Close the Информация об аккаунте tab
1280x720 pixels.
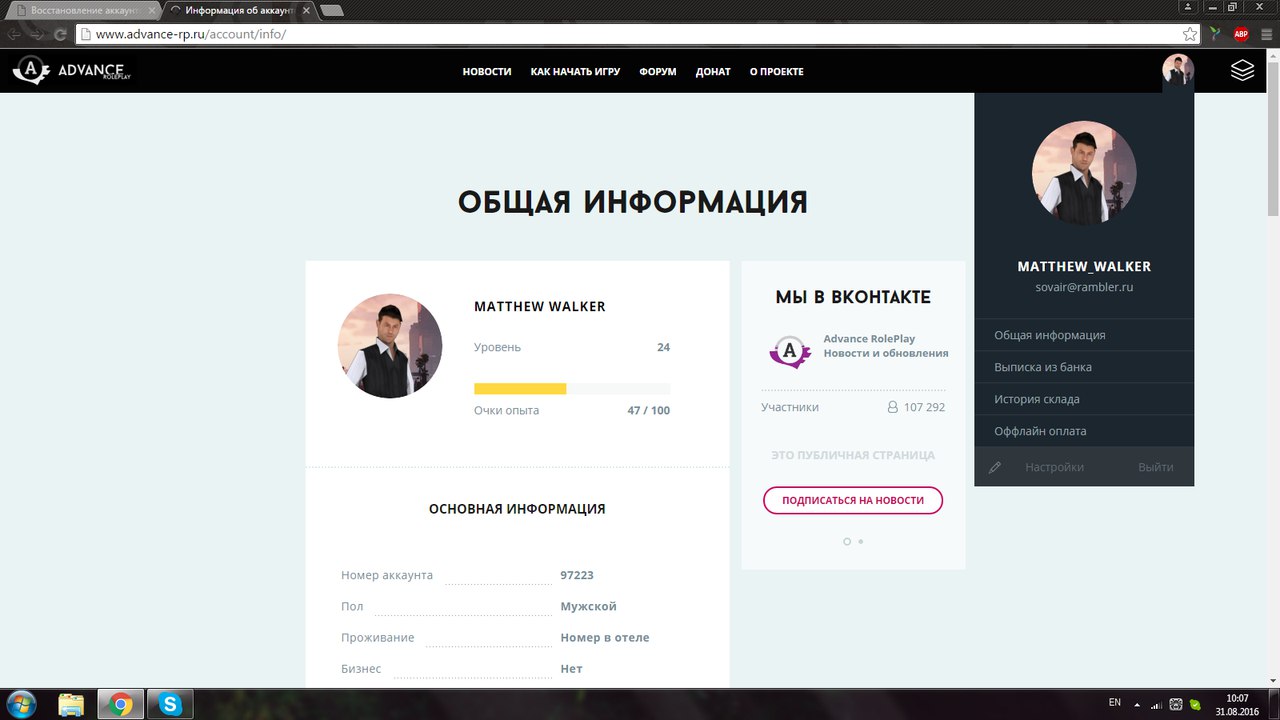305,10
